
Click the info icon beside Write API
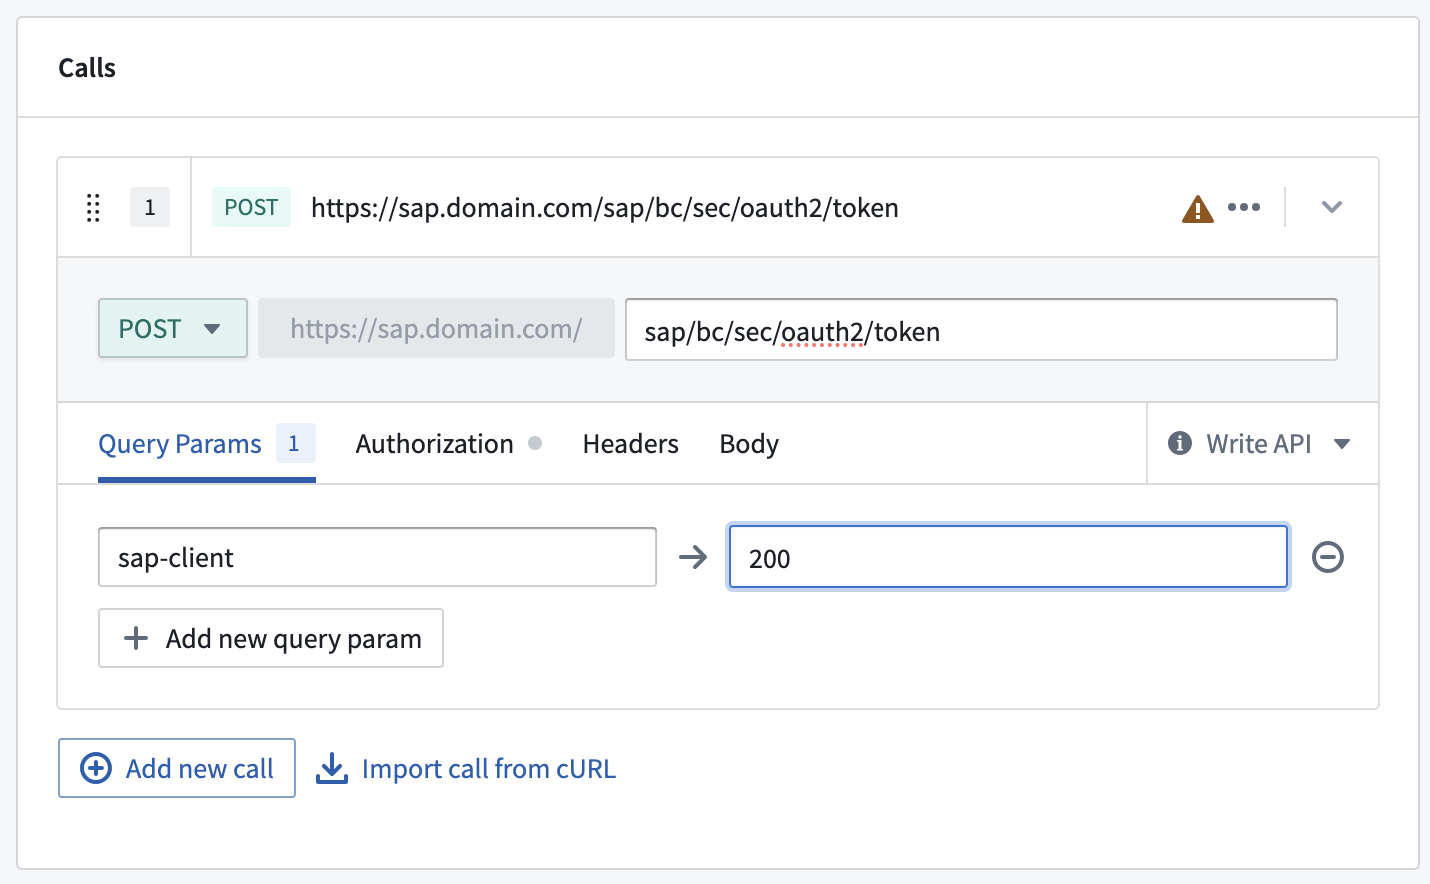pyautogui.click(x=1180, y=443)
